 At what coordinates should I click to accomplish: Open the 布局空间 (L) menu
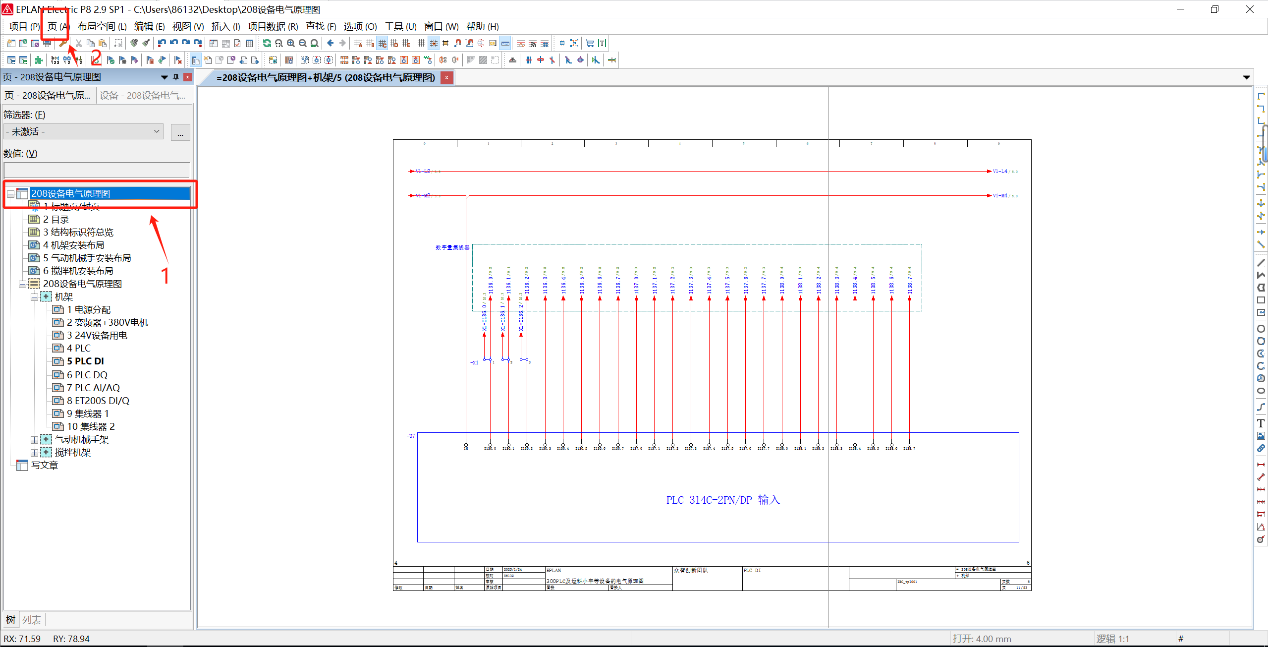click(x=102, y=25)
